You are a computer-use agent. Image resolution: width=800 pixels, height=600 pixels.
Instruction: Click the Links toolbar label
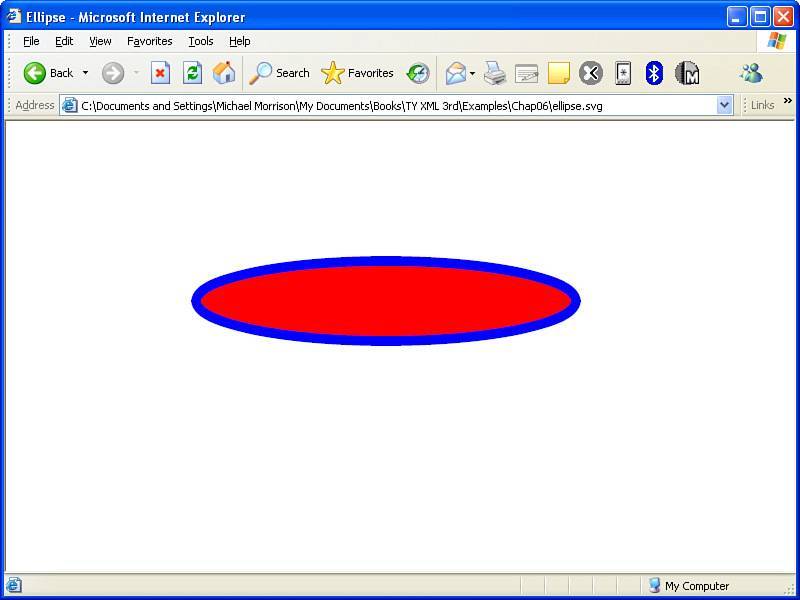(762, 105)
